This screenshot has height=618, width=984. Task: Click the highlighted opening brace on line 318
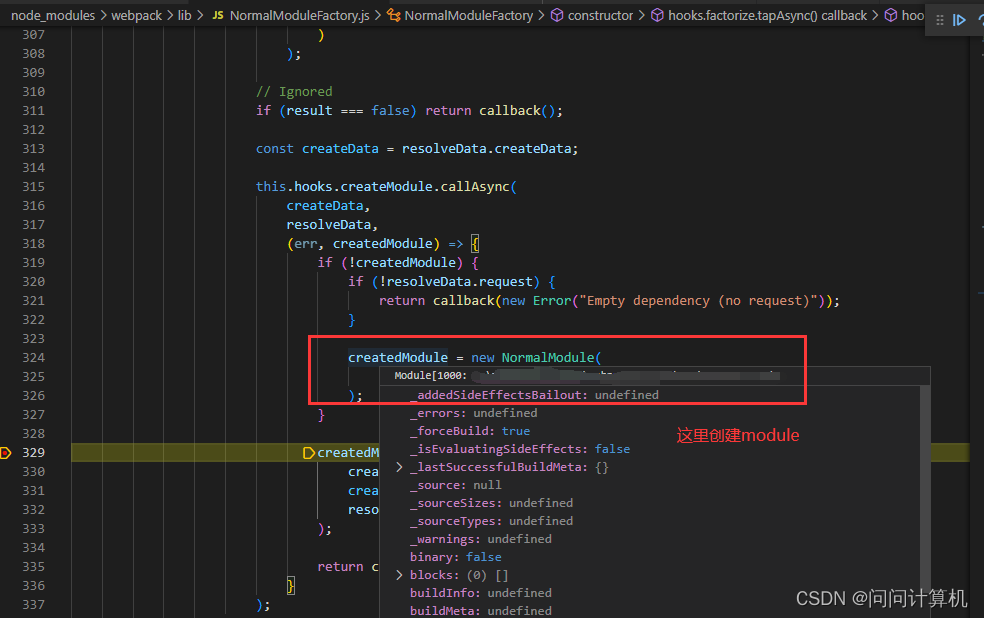[475, 243]
